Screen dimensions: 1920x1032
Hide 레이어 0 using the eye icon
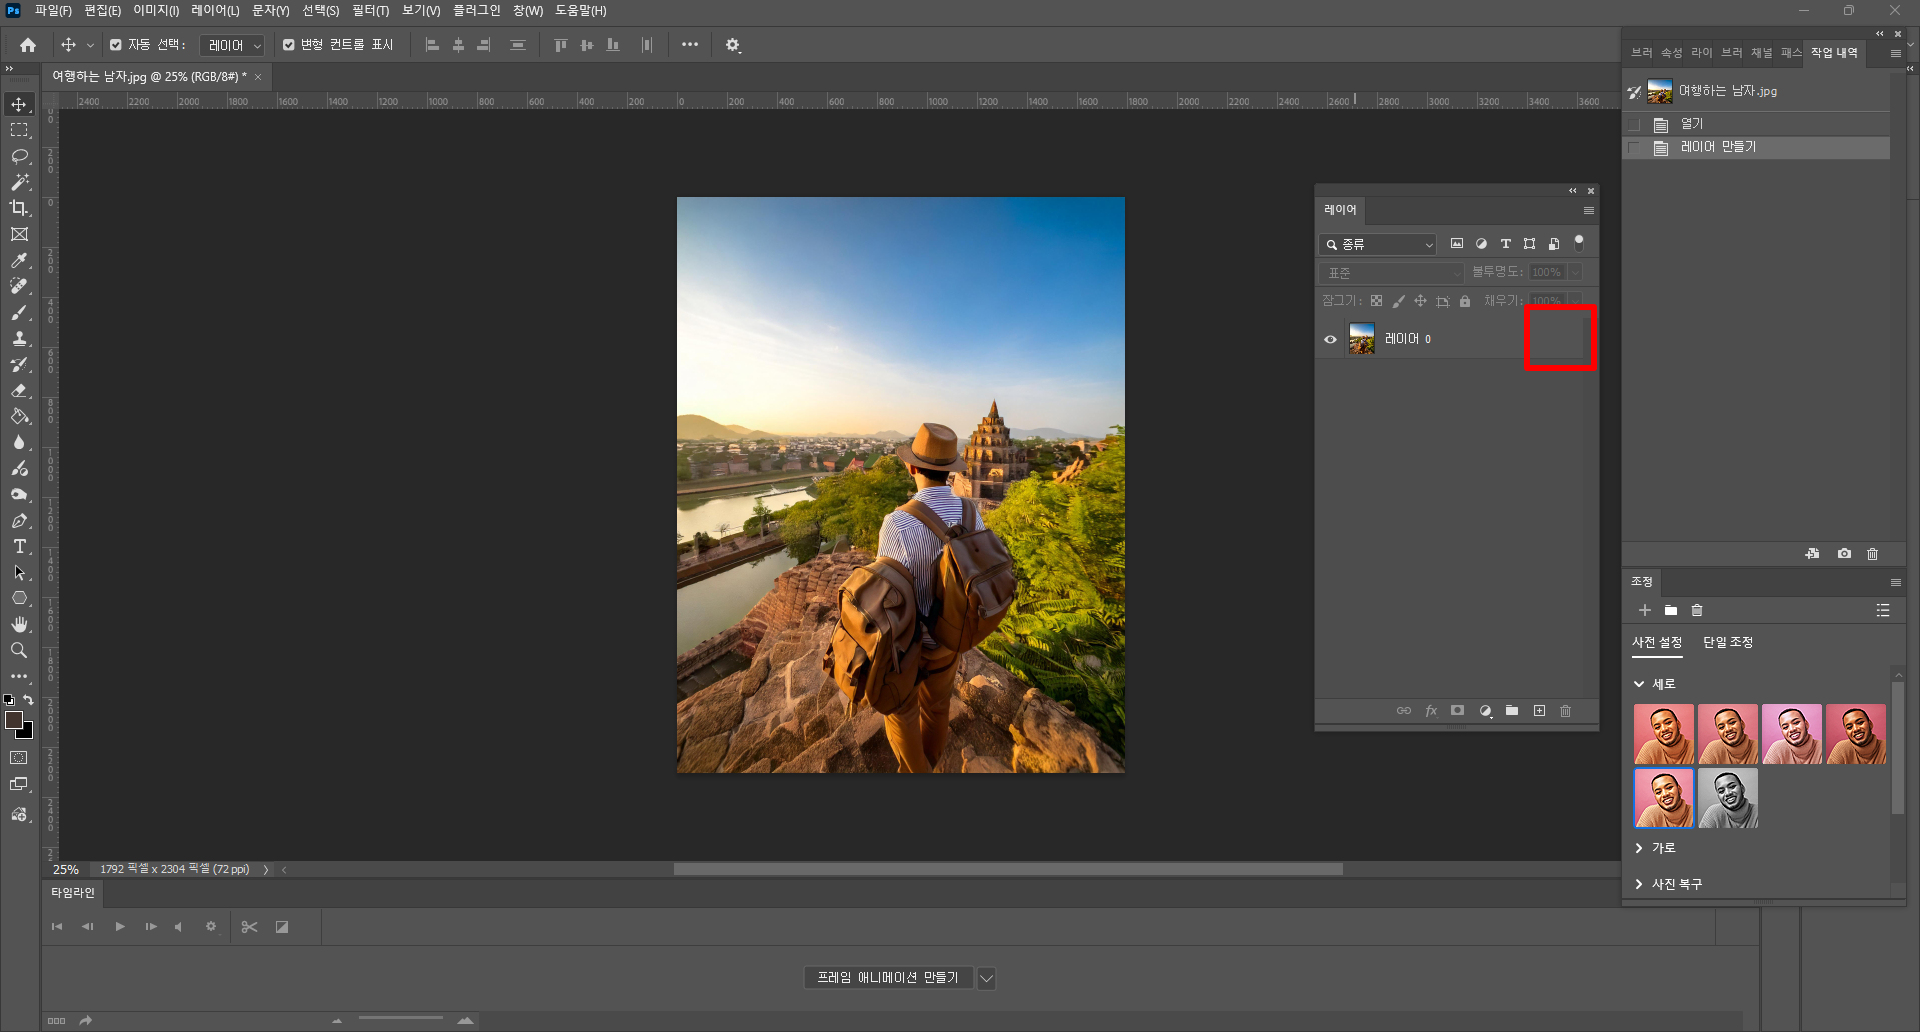point(1330,340)
